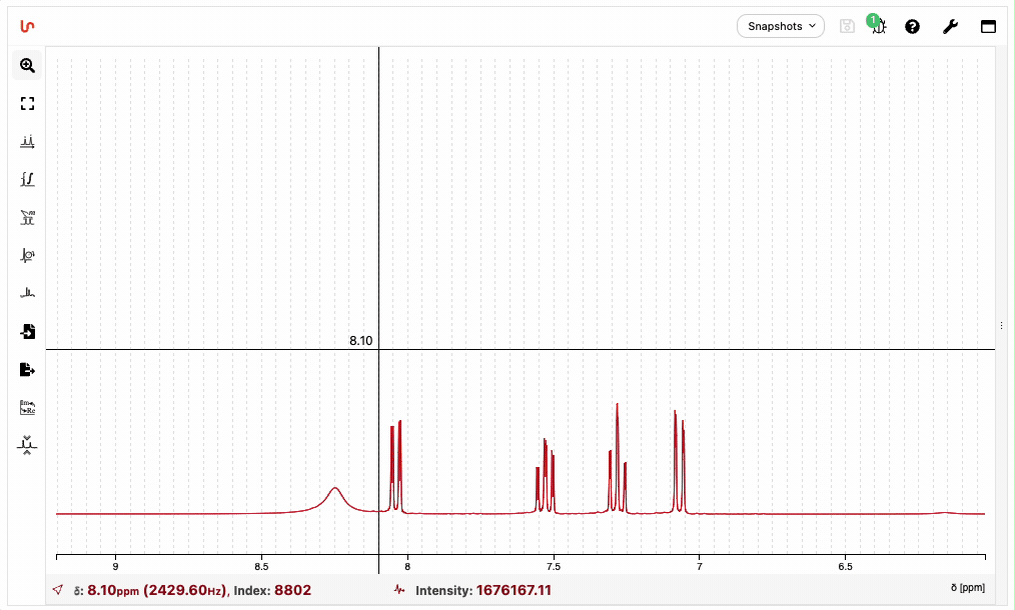Viewport: 1015px width, 610px height.
Task: Select the Zoom in tool
Action: coord(27,65)
